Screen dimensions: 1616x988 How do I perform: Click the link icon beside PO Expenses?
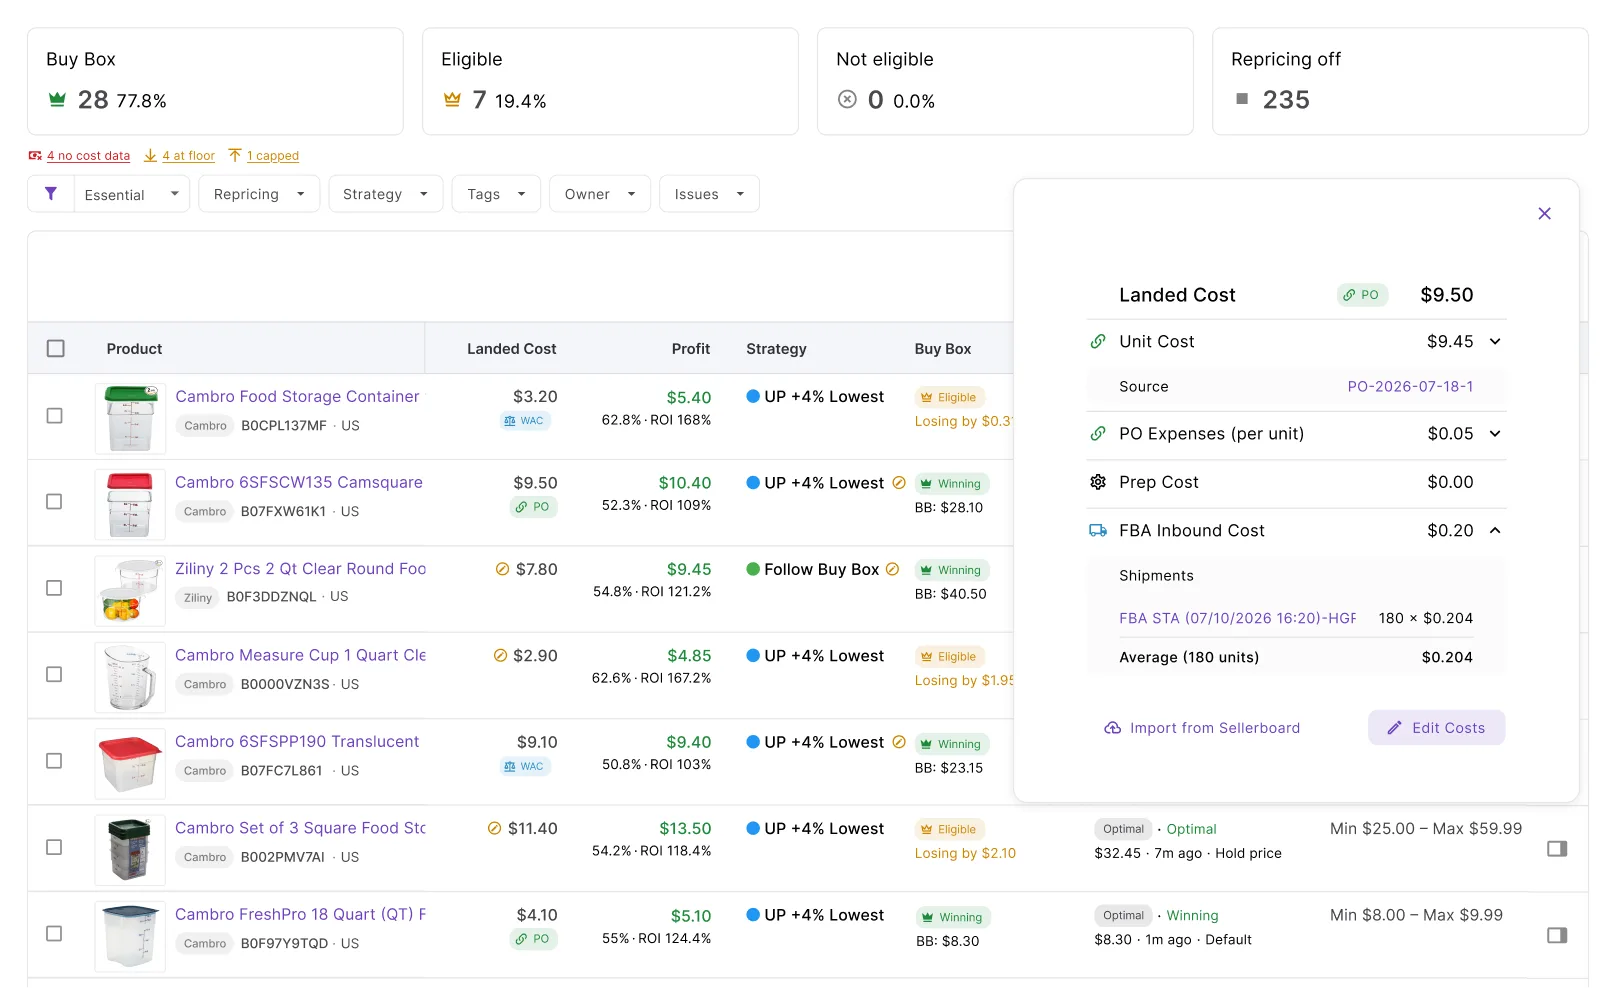coord(1098,434)
